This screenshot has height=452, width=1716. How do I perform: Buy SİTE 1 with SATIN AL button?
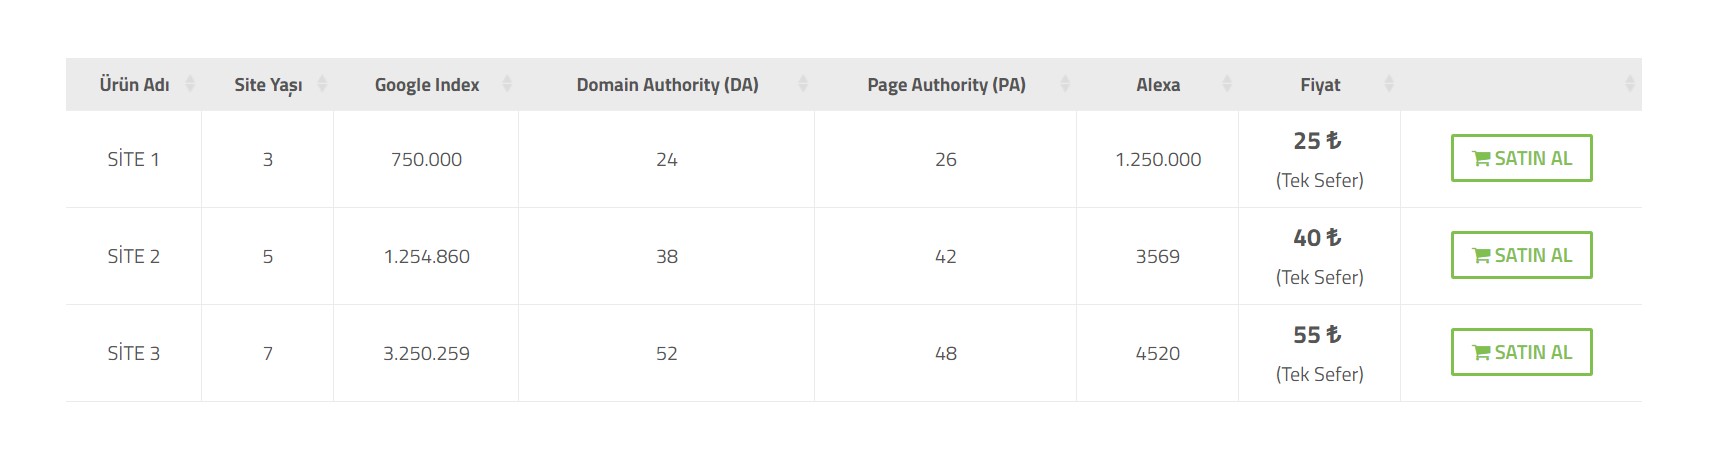coord(1521,158)
